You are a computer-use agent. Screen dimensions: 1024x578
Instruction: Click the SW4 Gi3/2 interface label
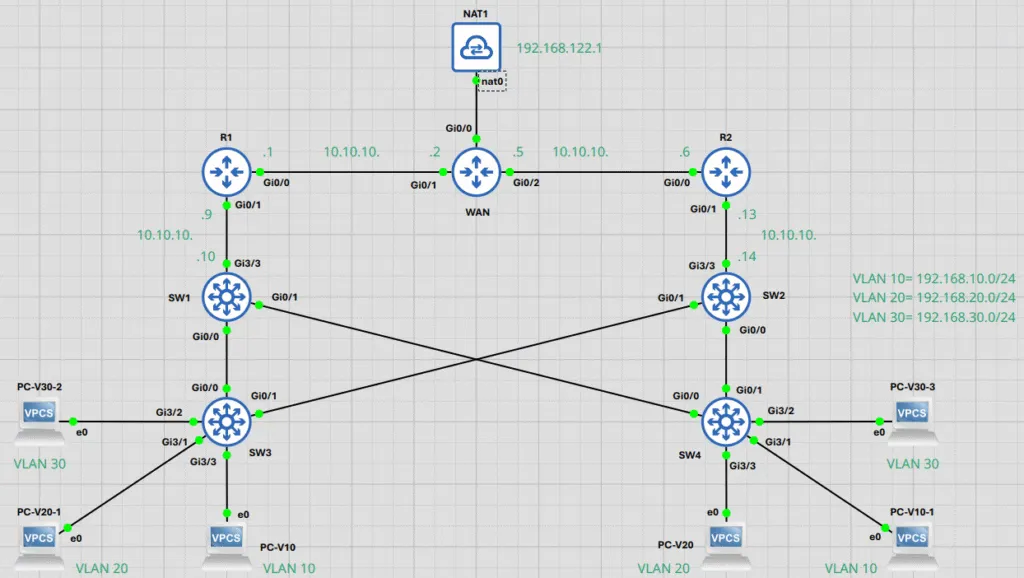[781, 411]
